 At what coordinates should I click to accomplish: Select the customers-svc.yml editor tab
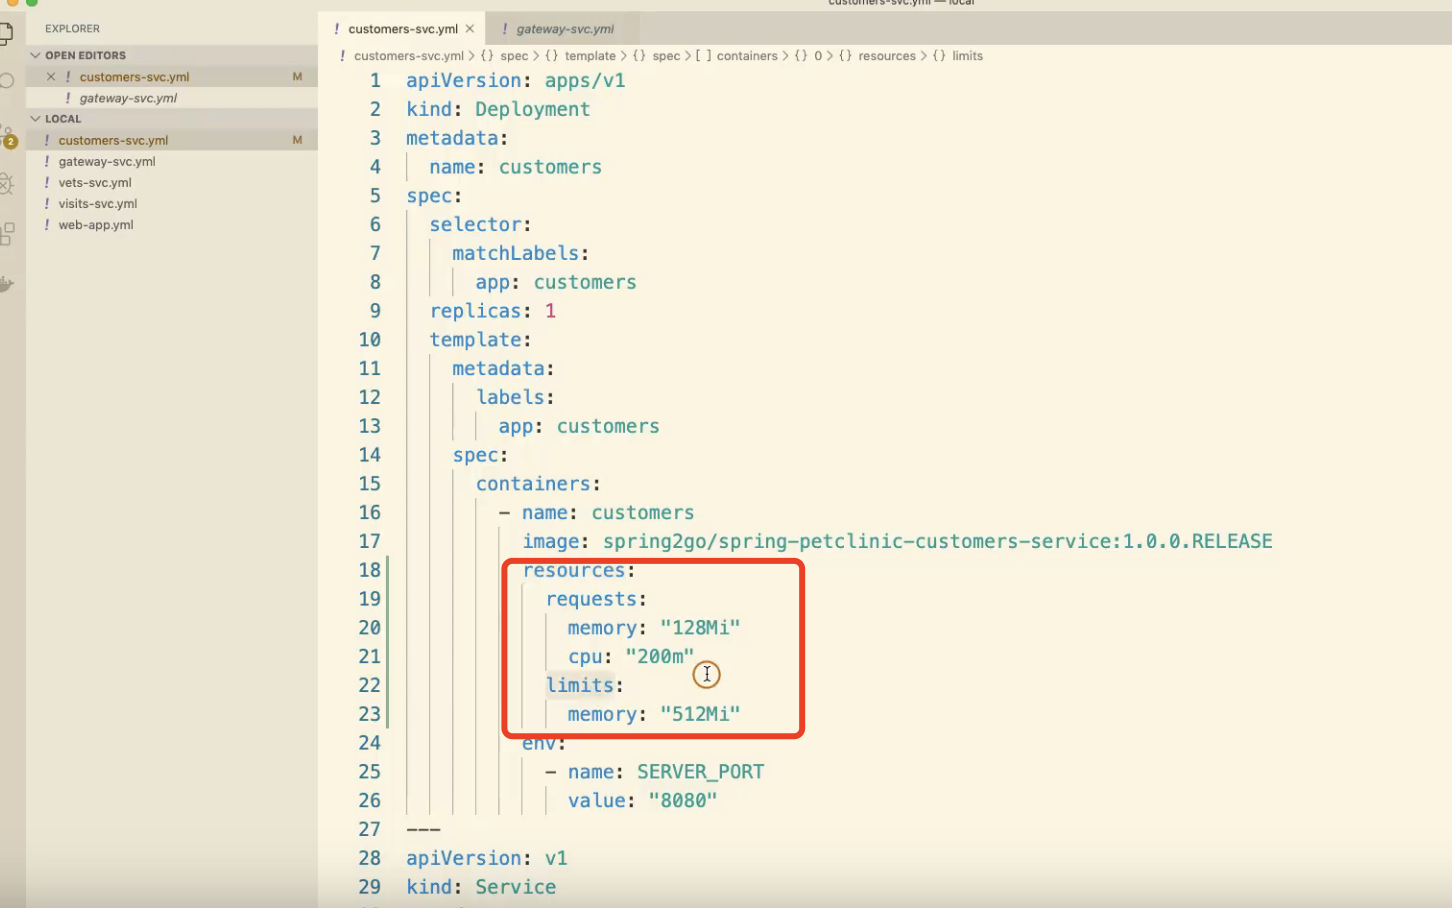tap(402, 29)
